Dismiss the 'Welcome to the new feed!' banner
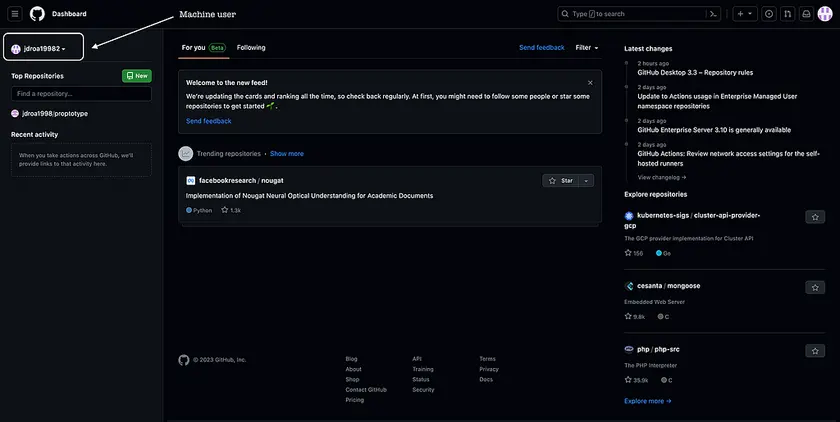 [590, 83]
